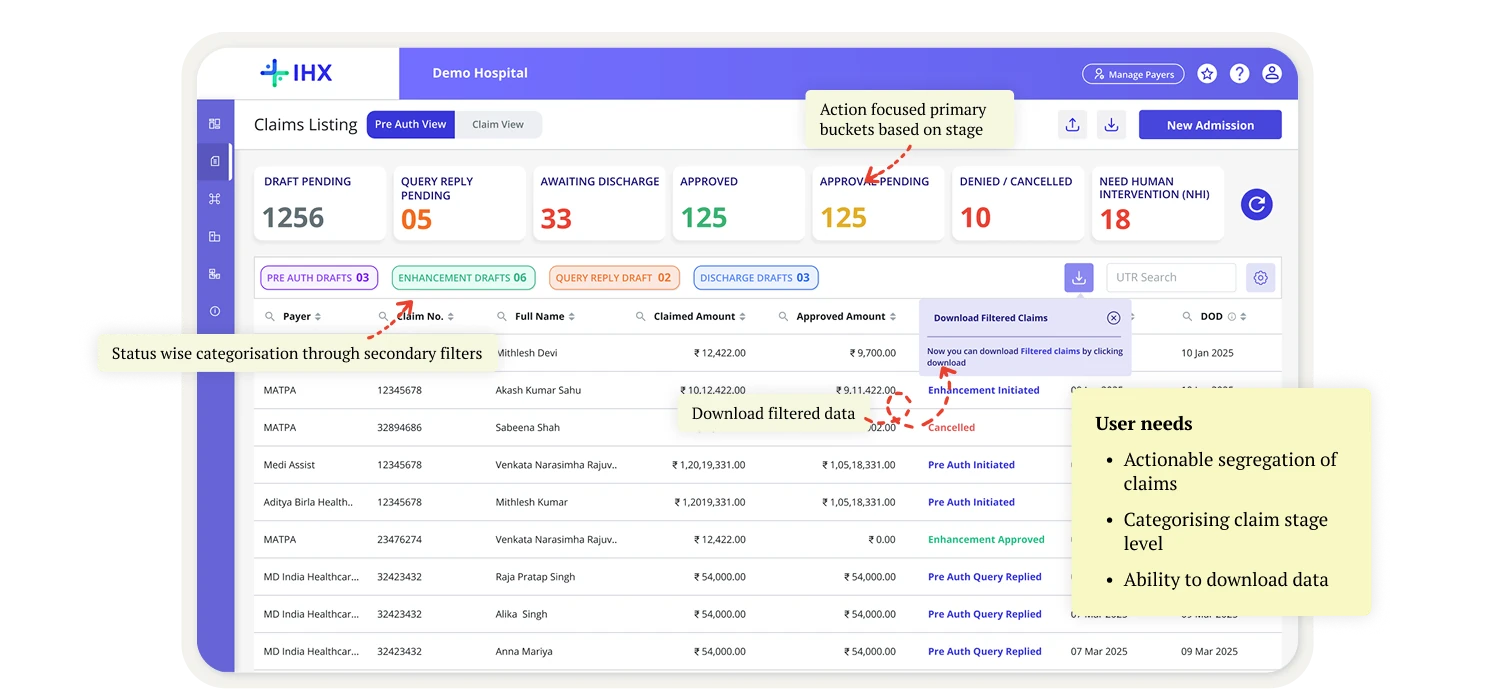Select the ₹ 10,12,422.00 claimed amount
Image resolution: width=1490 pixels, height=689 pixels.
(712, 390)
